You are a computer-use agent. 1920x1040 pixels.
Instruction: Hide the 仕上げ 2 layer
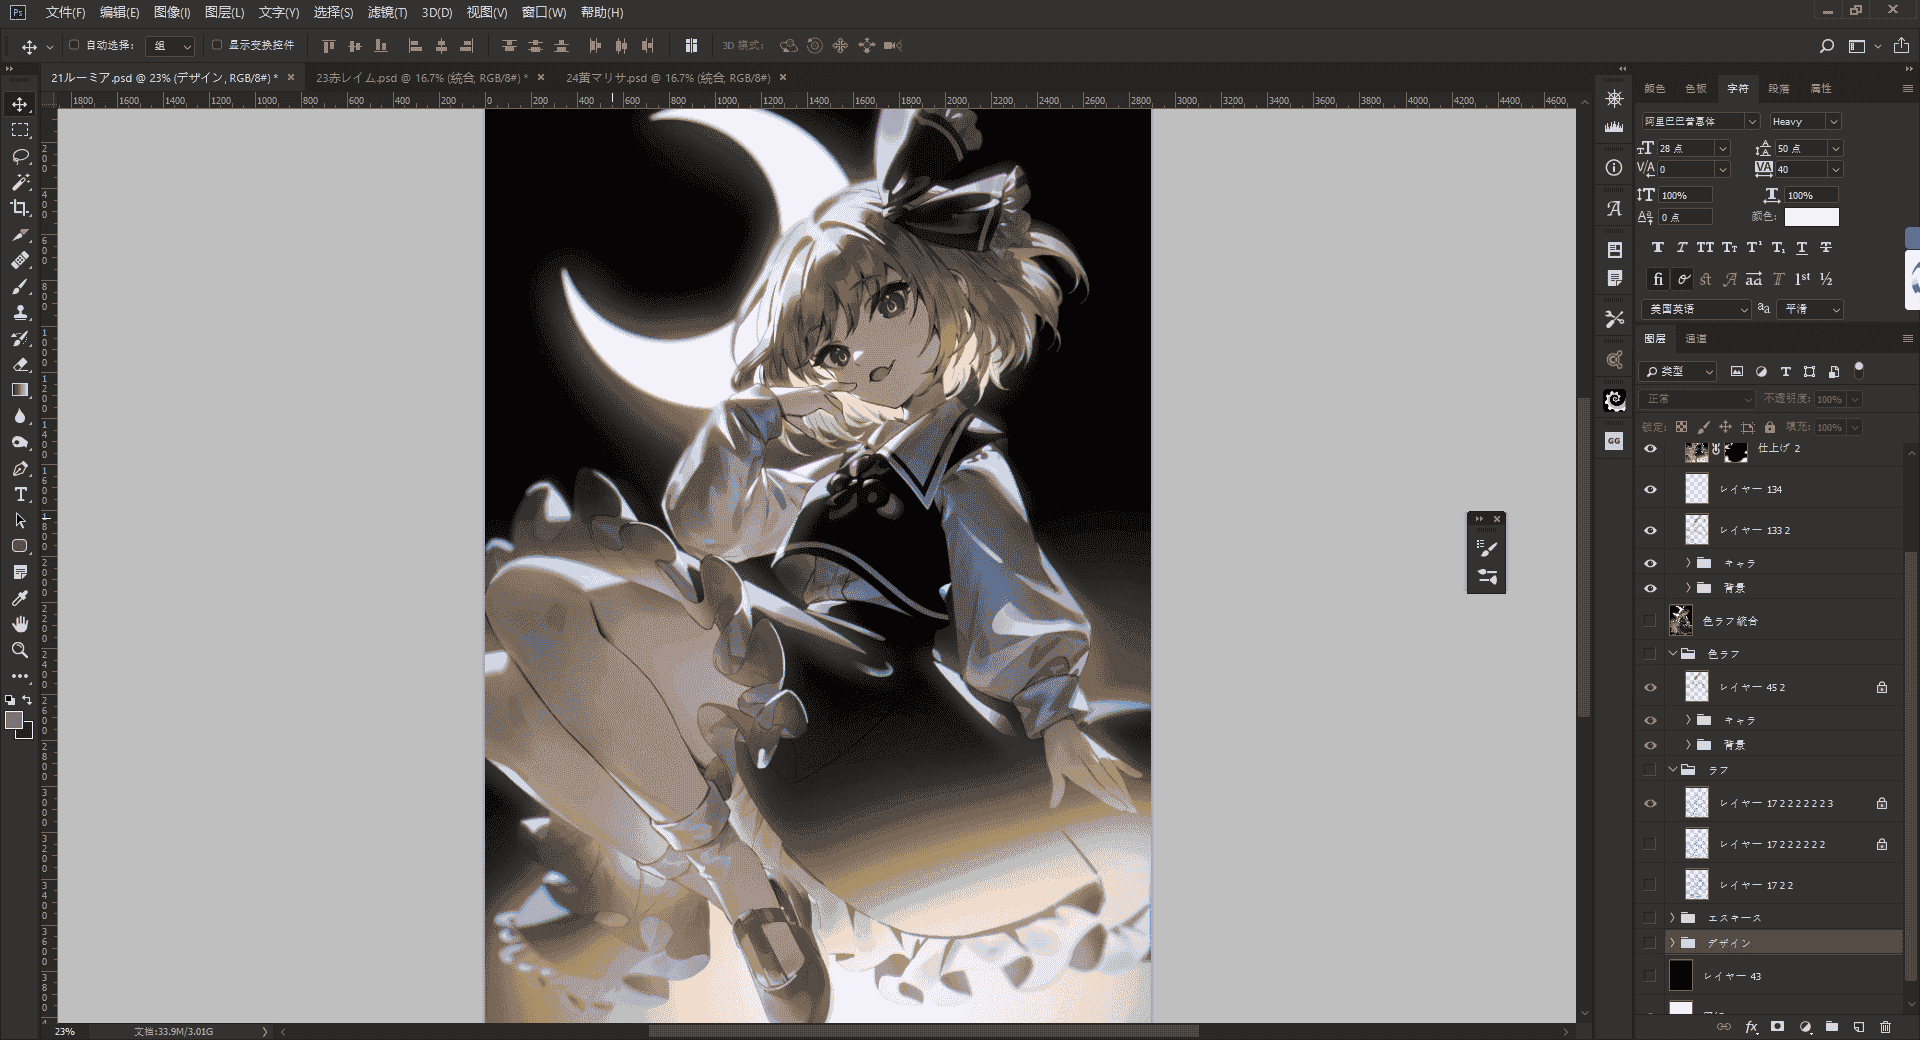click(x=1651, y=449)
